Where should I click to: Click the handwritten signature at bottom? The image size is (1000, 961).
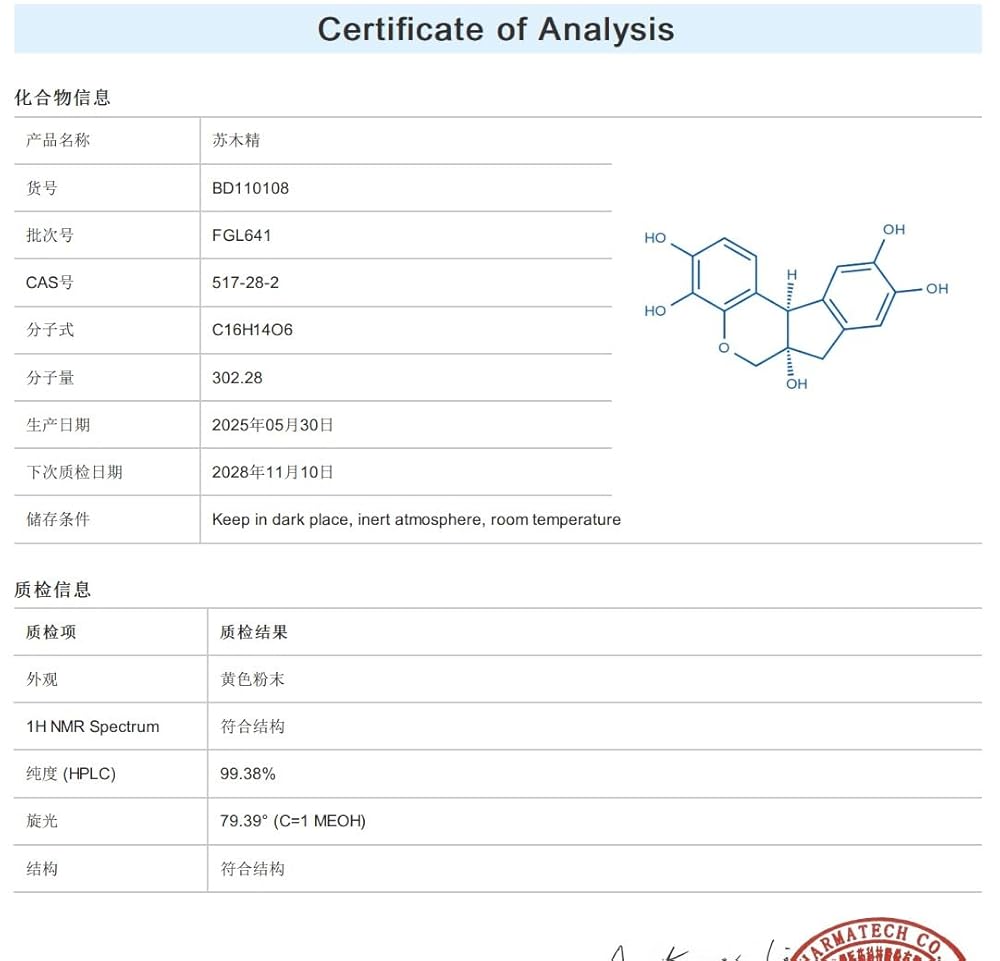tap(690, 948)
